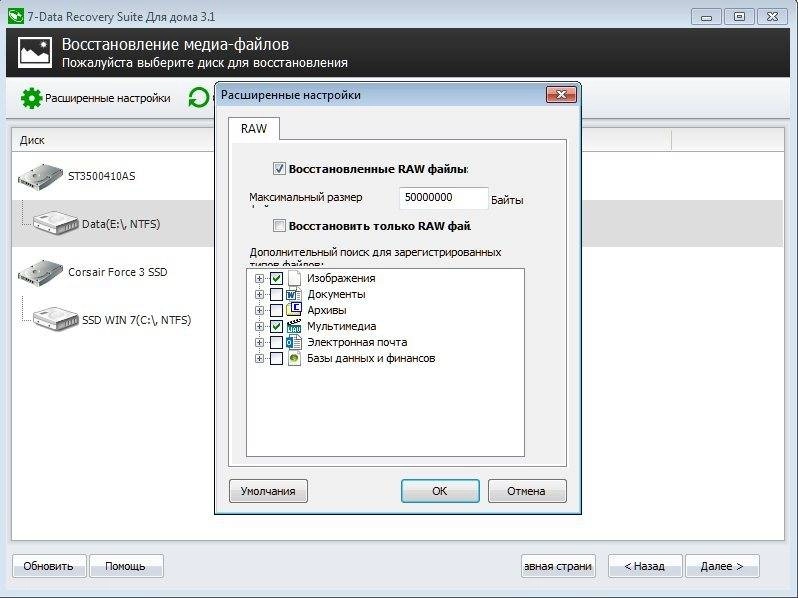The height and width of the screenshot is (598, 798).
Task: Uncheck the Мультимедиа checkbox
Action: coord(276,326)
